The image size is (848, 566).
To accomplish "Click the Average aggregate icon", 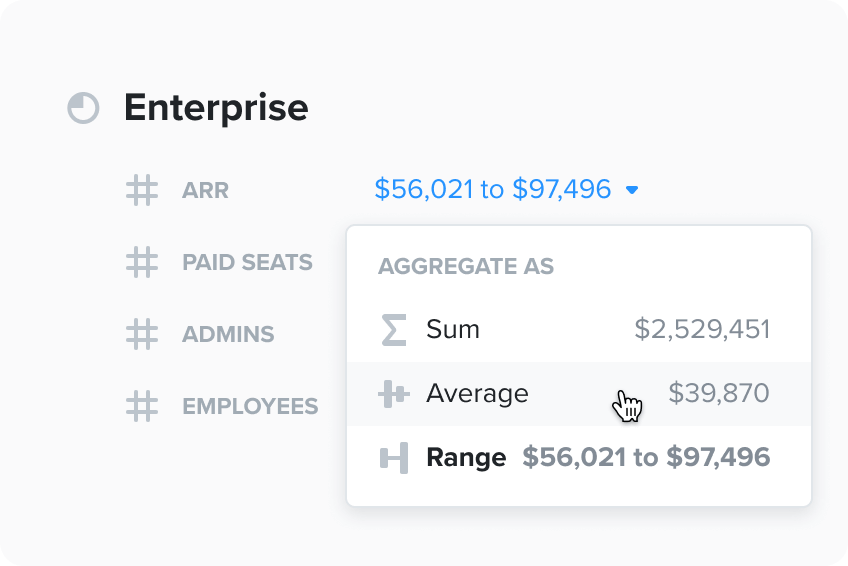I will tap(394, 394).
